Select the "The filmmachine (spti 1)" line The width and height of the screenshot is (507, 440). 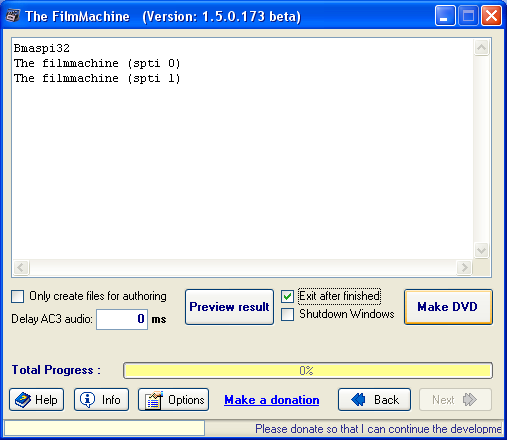coord(97,78)
